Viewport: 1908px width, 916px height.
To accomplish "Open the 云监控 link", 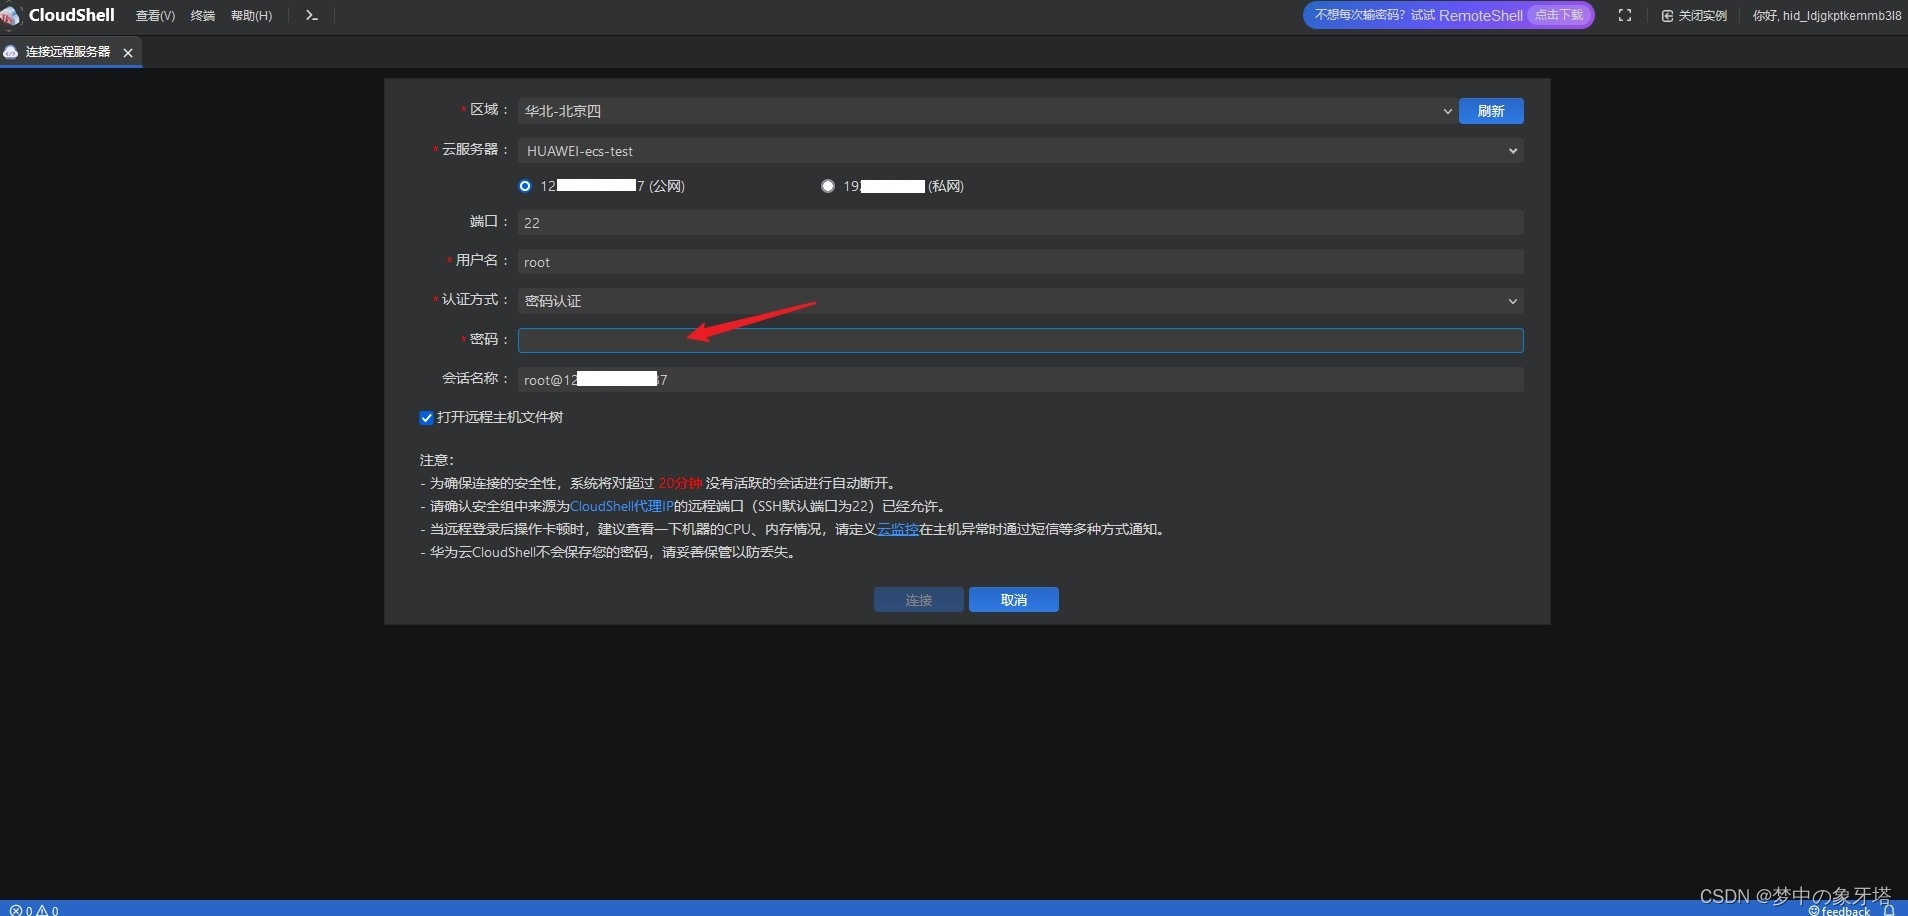I will pos(897,529).
